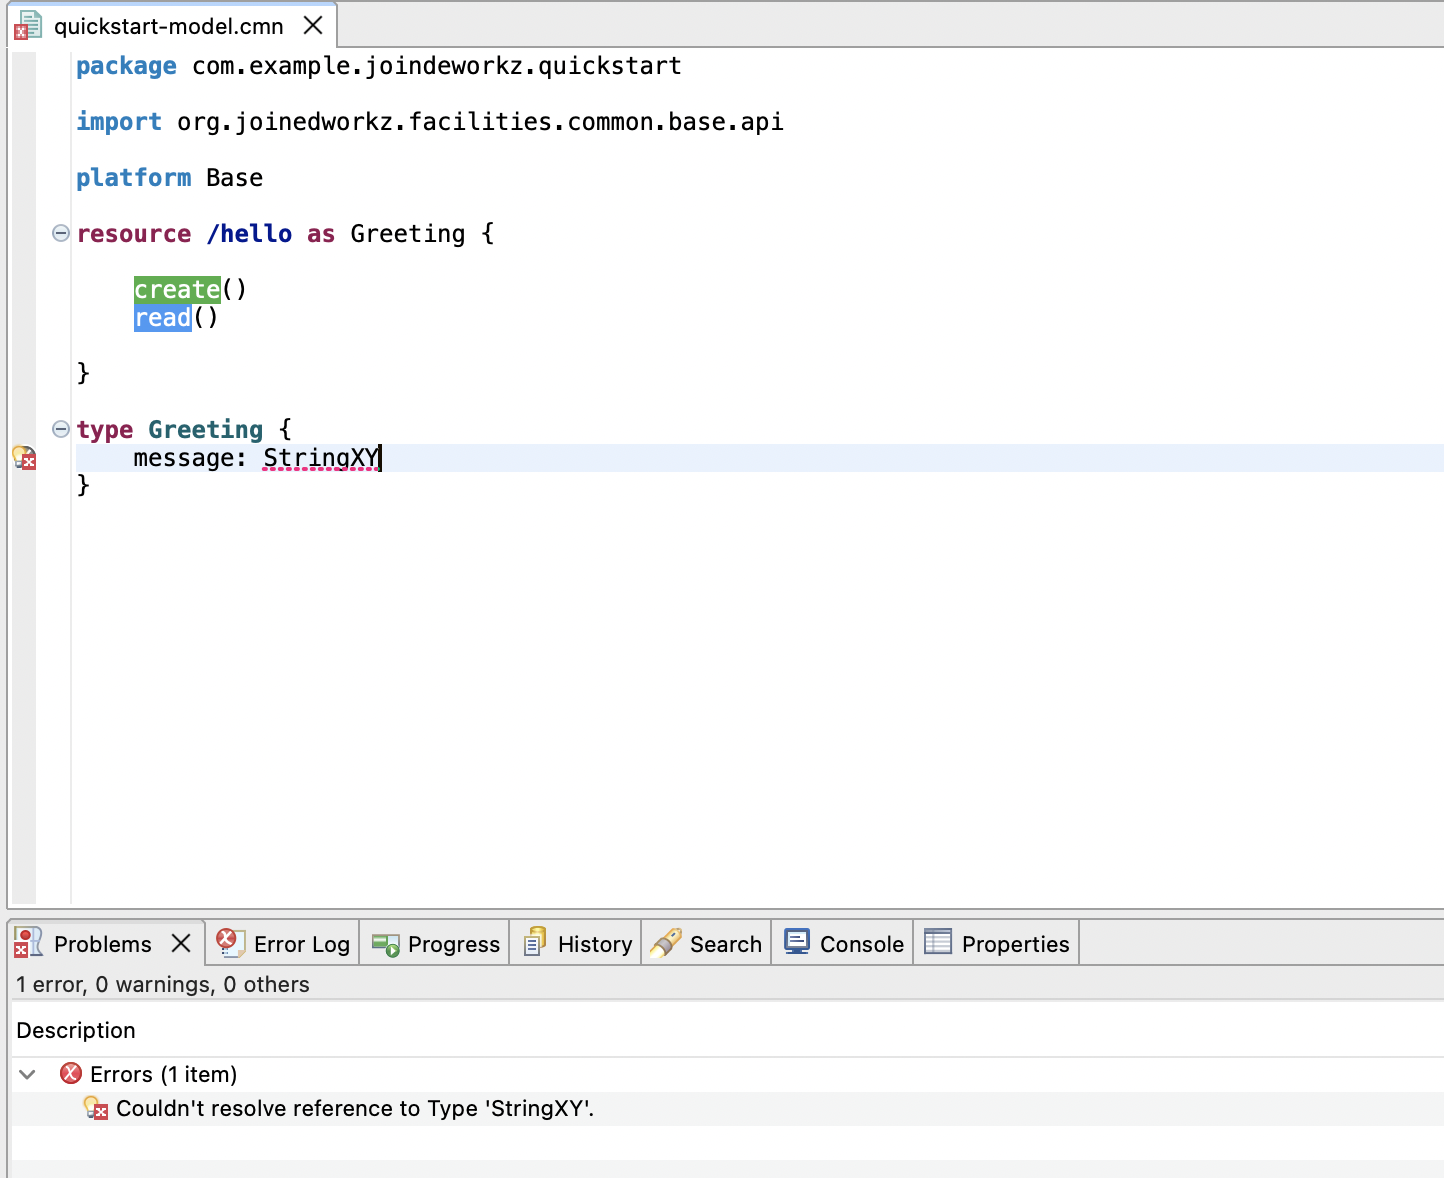The width and height of the screenshot is (1444, 1178).
Task: Click the underlined StringXY text in the editor
Action: click(x=318, y=458)
